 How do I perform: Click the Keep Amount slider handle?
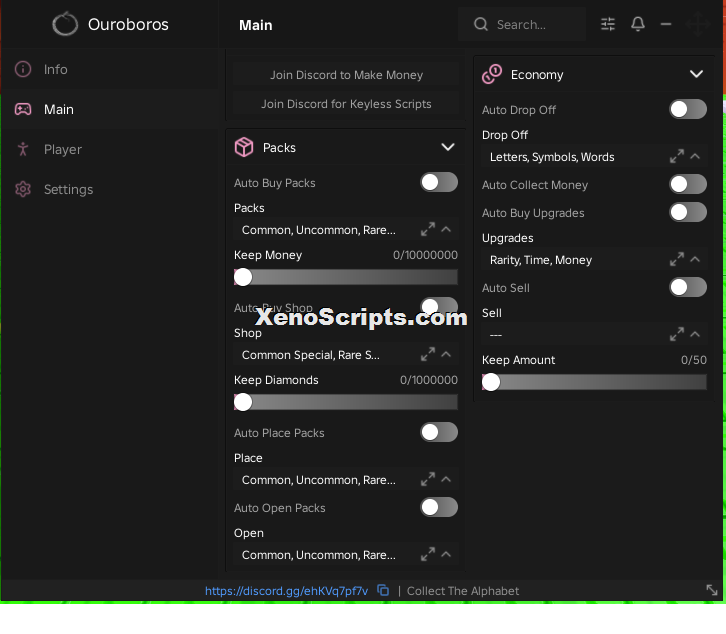pyautogui.click(x=491, y=382)
